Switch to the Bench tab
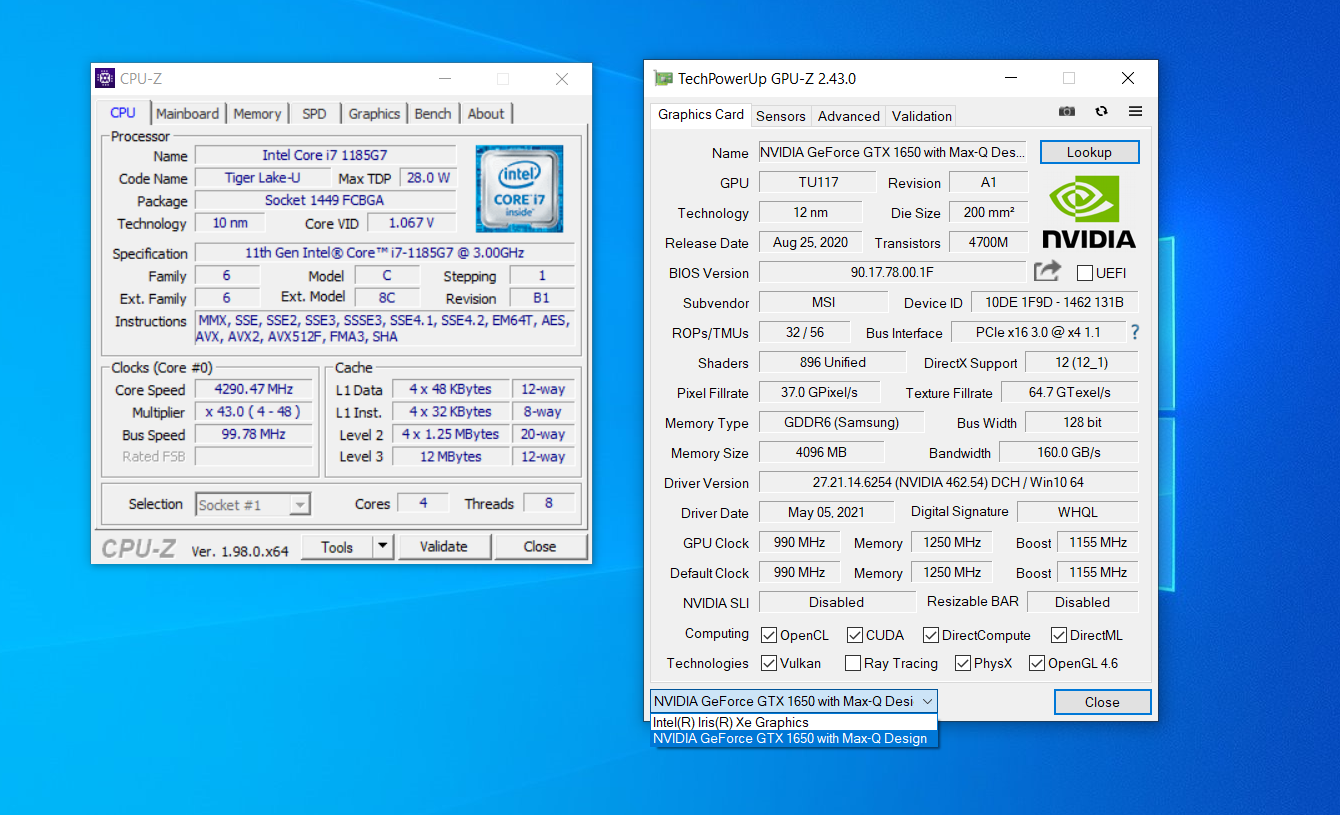This screenshot has width=1340, height=815. point(433,113)
